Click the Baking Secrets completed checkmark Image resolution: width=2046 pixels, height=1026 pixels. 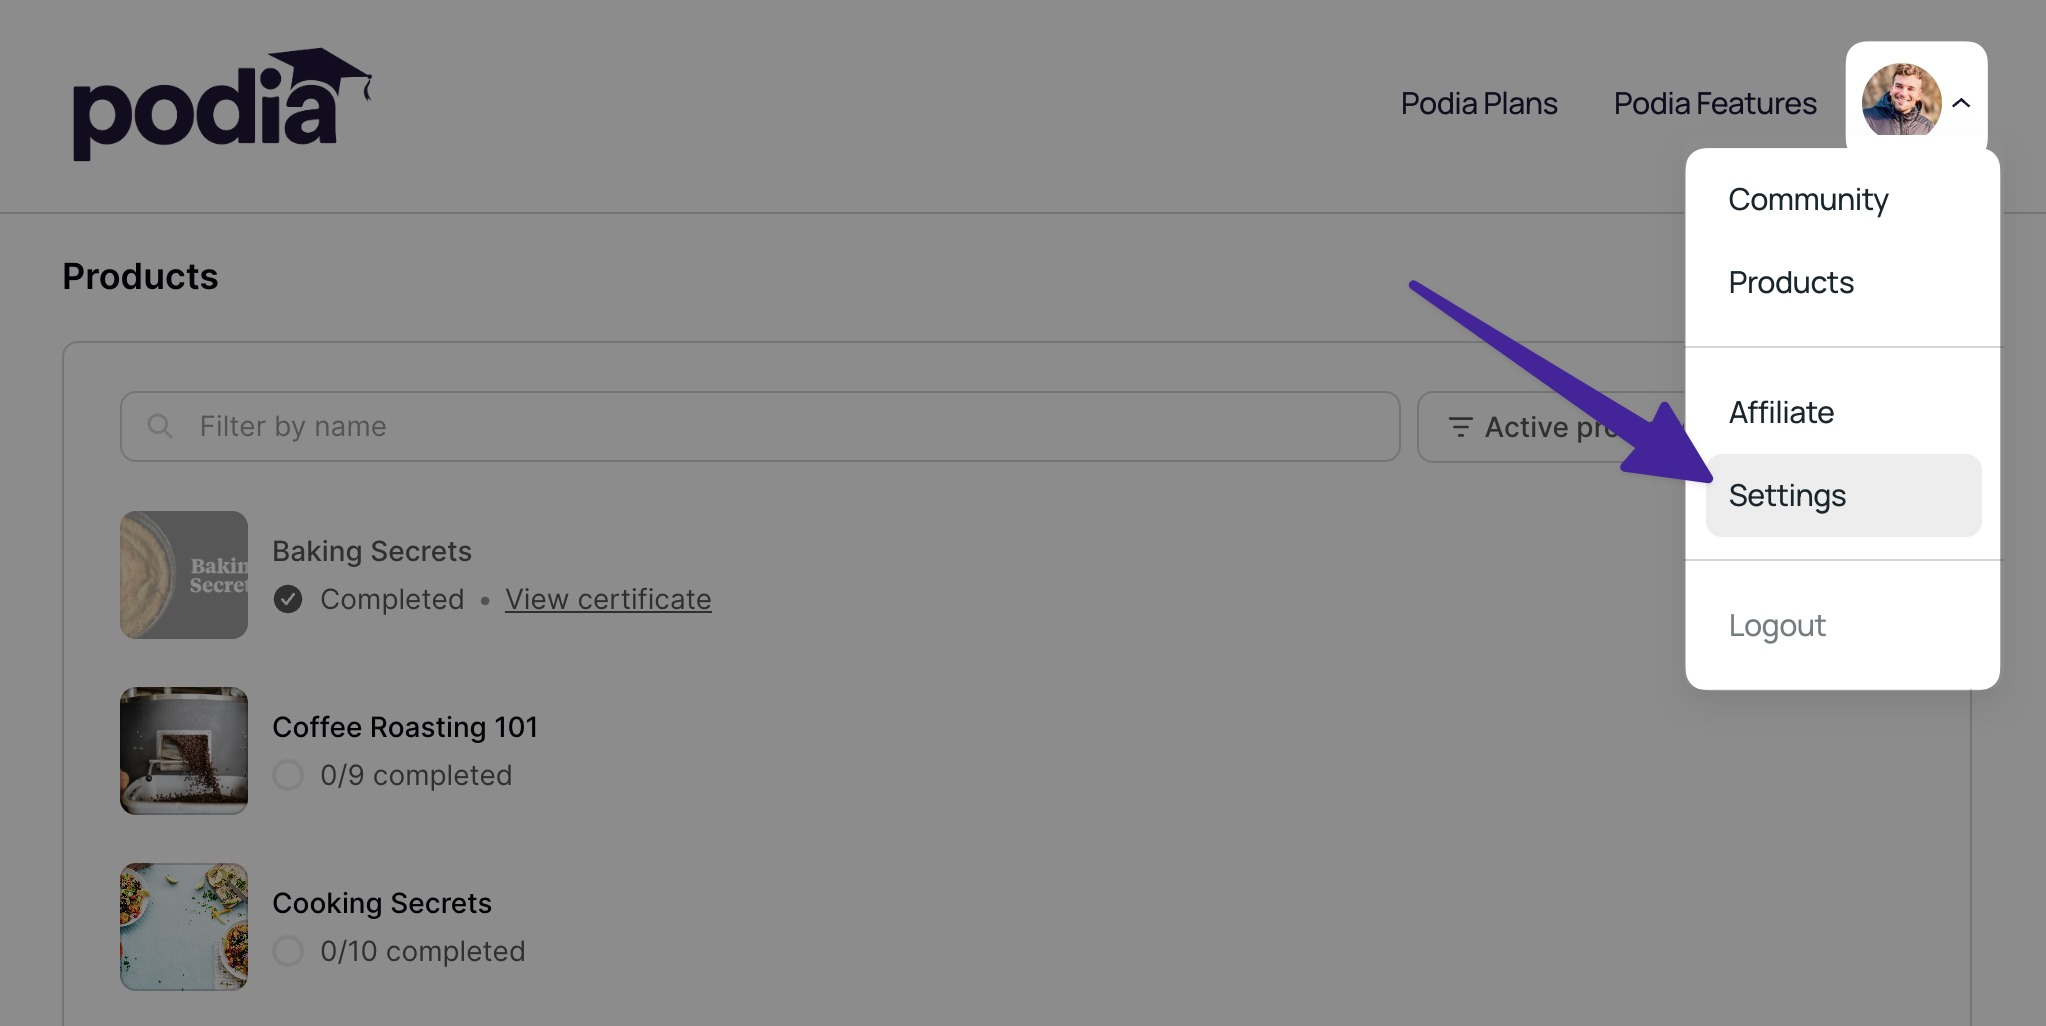click(288, 599)
